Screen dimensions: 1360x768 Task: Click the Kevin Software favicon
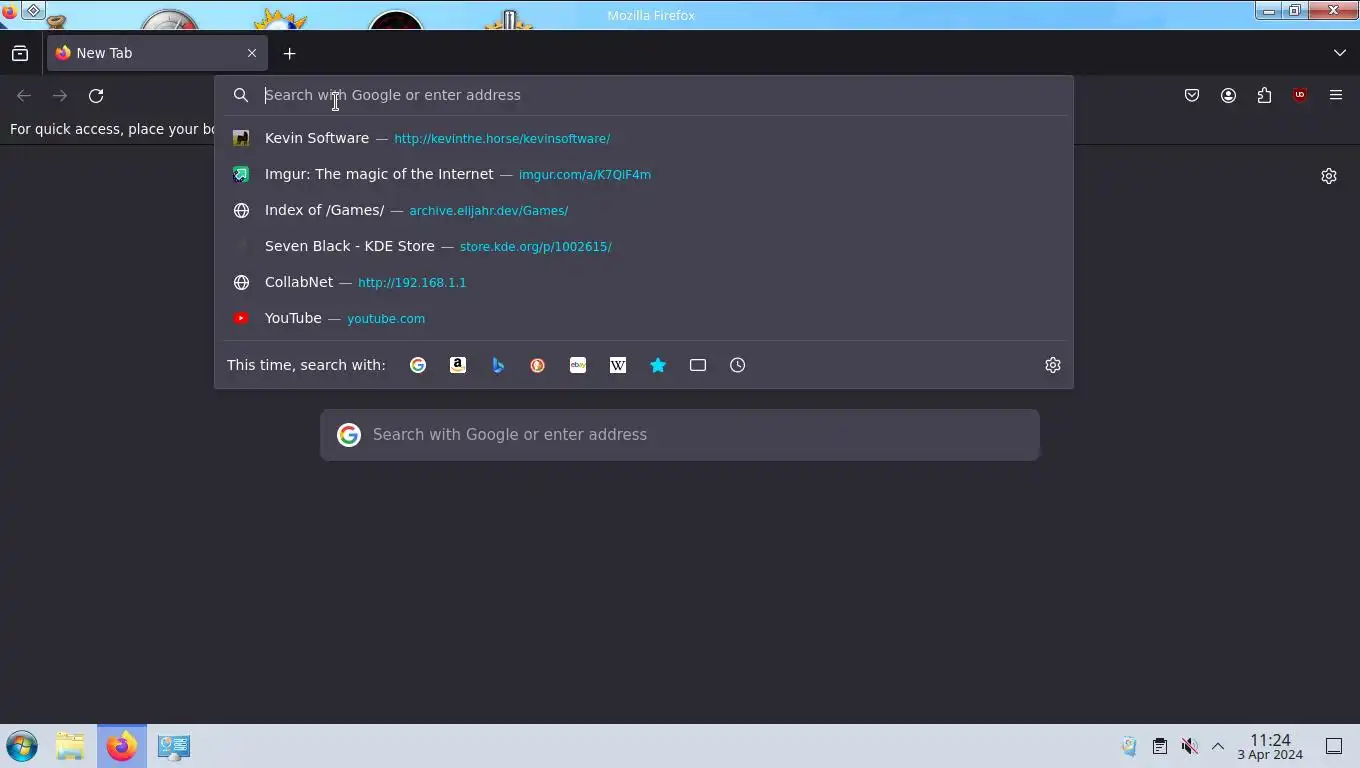click(241, 138)
